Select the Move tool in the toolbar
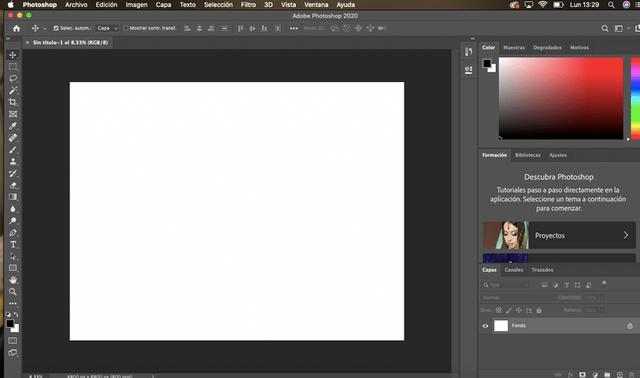The height and width of the screenshot is (378, 640). point(13,55)
